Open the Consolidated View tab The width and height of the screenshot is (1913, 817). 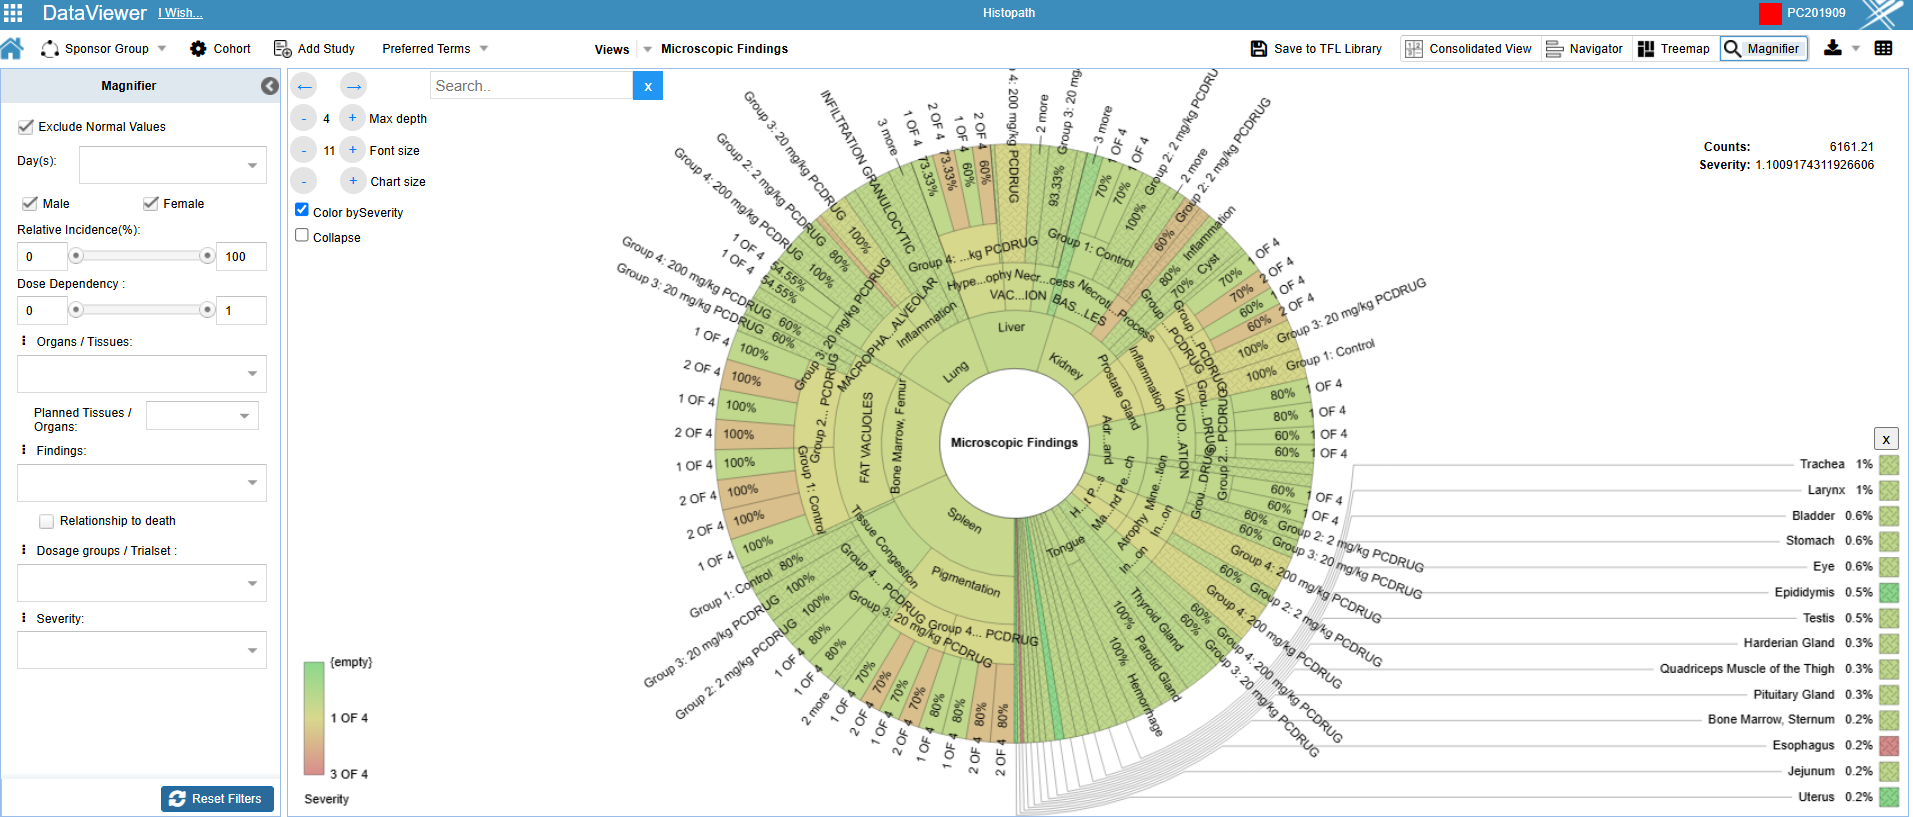[x=1468, y=48]
